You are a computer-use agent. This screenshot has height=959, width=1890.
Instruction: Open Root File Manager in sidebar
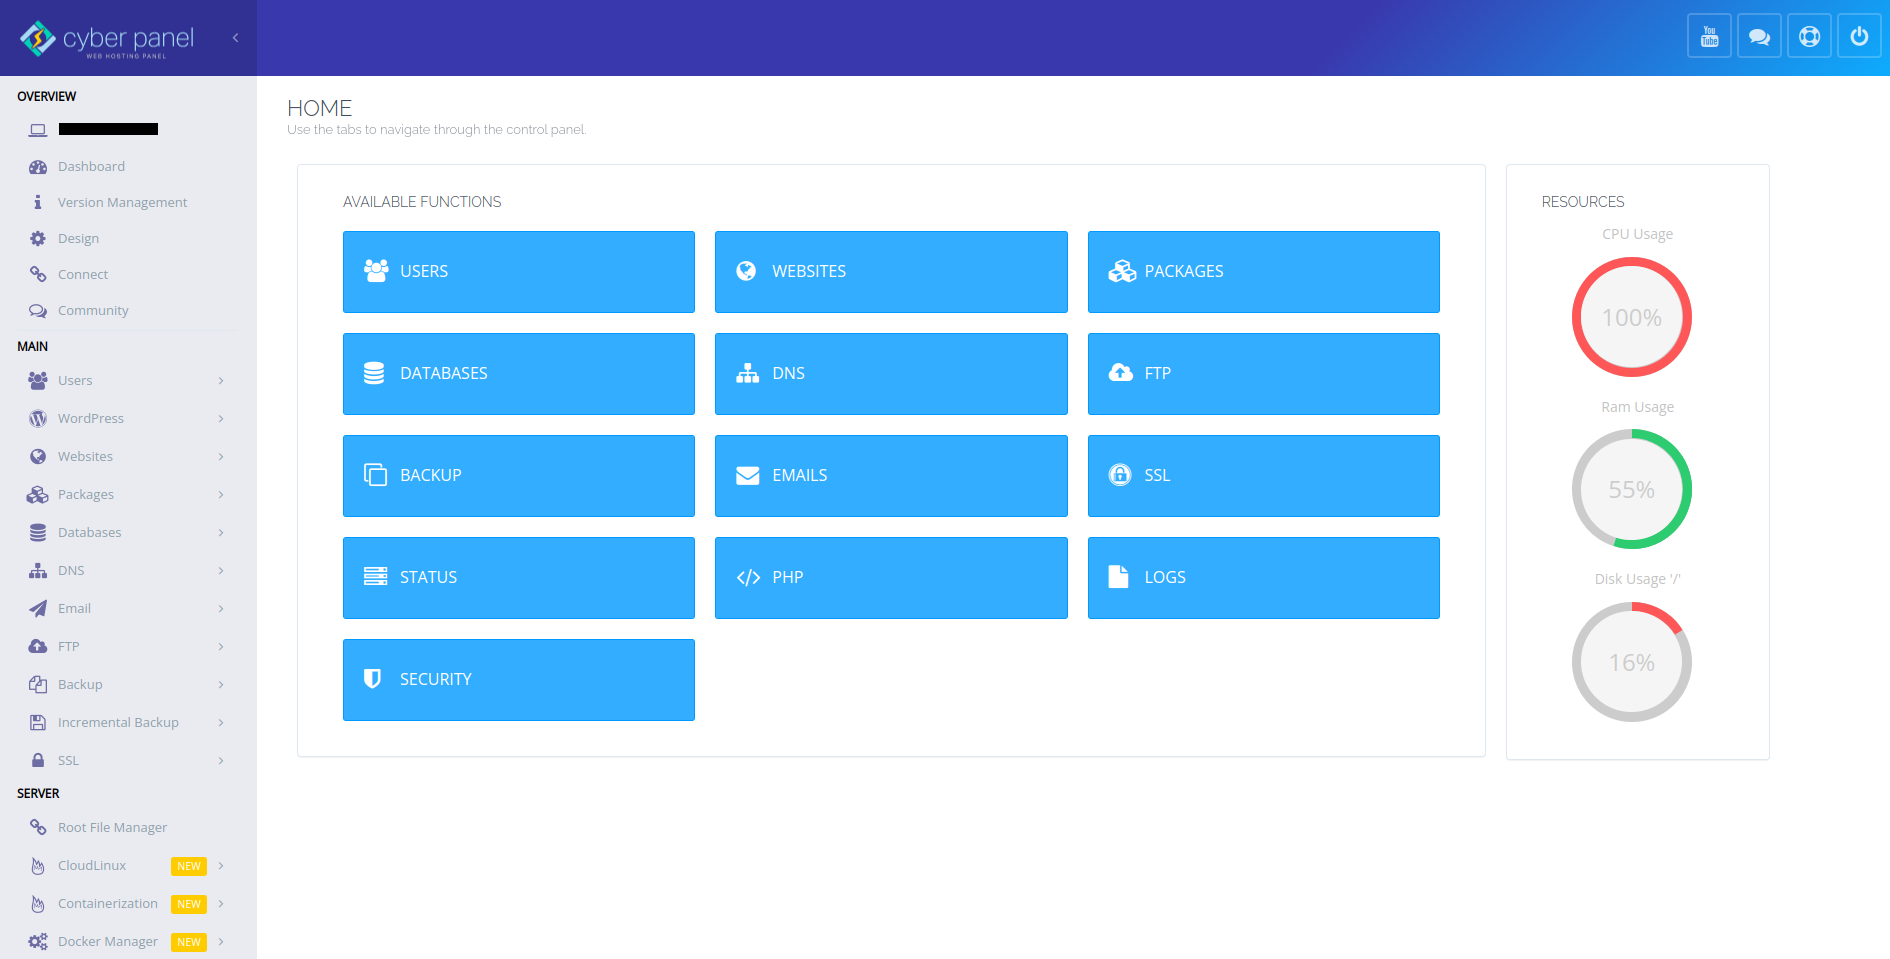point(112,828)
